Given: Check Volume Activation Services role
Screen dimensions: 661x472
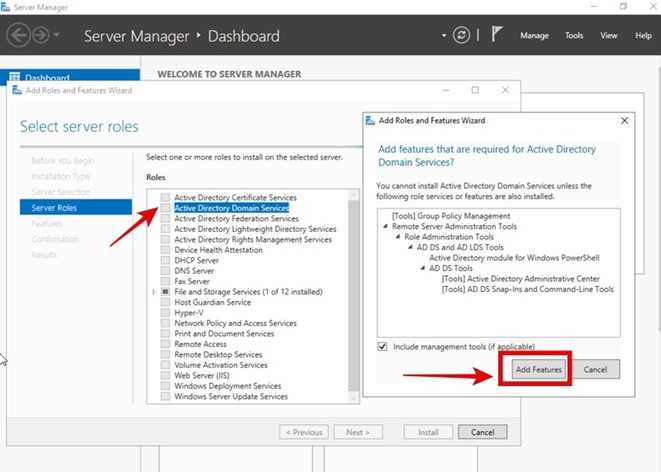Looking at the screenshot, I should (x=165, y=365).
